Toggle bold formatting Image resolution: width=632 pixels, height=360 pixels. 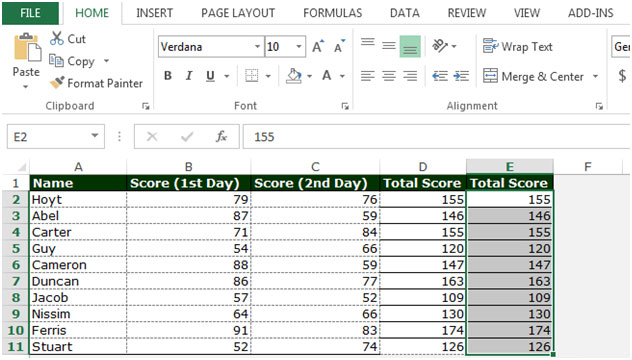coord(168,76)
